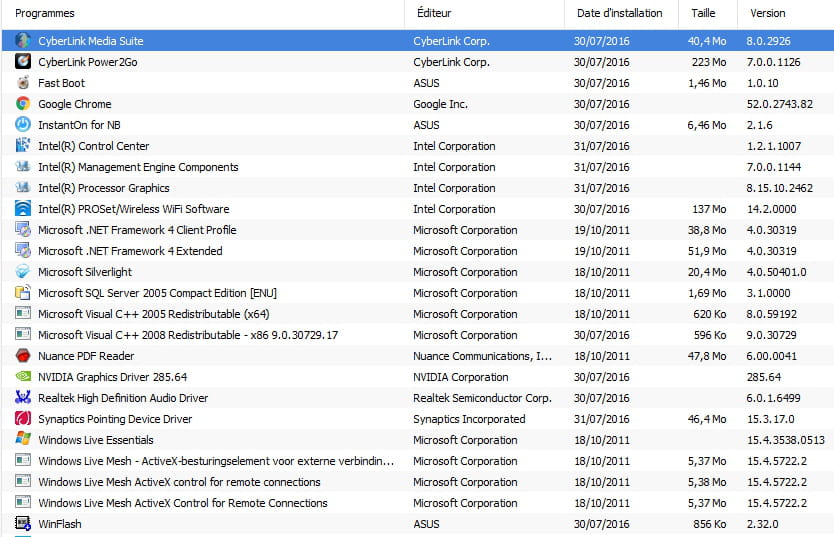Sort by Date d'installation column header
834x537 pixels.
click(x=620, y=13)
